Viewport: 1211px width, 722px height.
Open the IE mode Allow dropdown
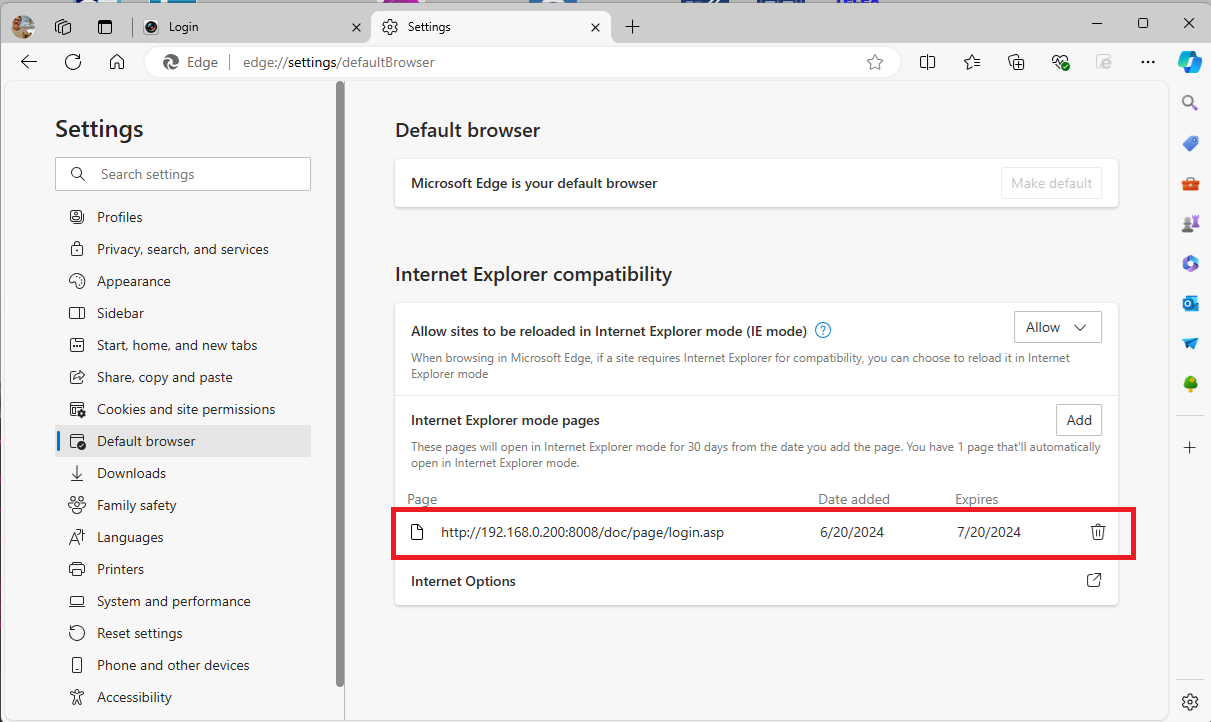click(x=1057, y=327)
